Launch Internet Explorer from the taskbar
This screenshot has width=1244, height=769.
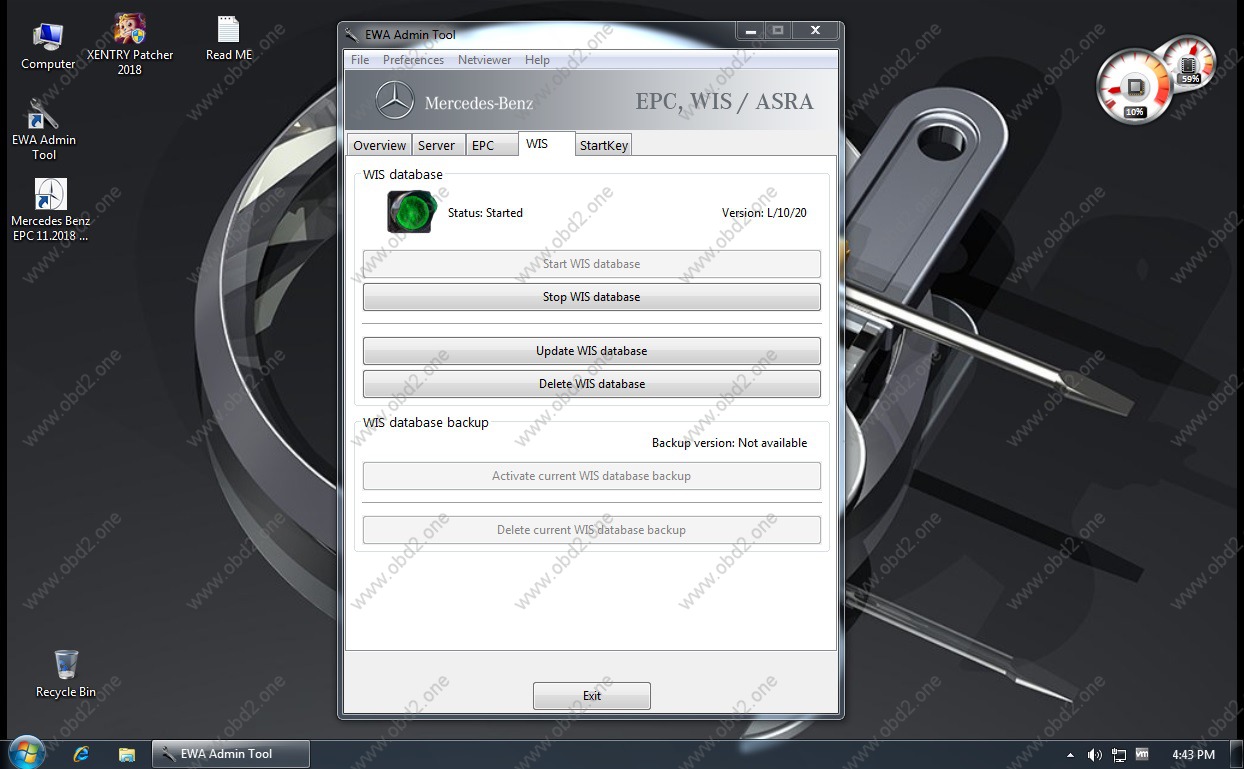(x=82, y=754)
